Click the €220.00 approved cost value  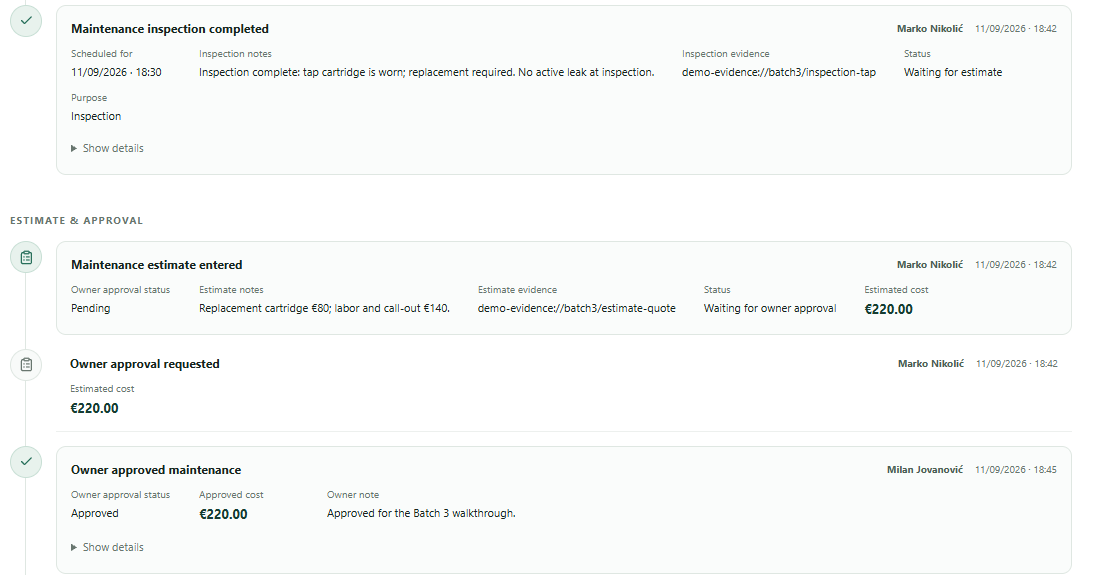[x=223, y=514]
